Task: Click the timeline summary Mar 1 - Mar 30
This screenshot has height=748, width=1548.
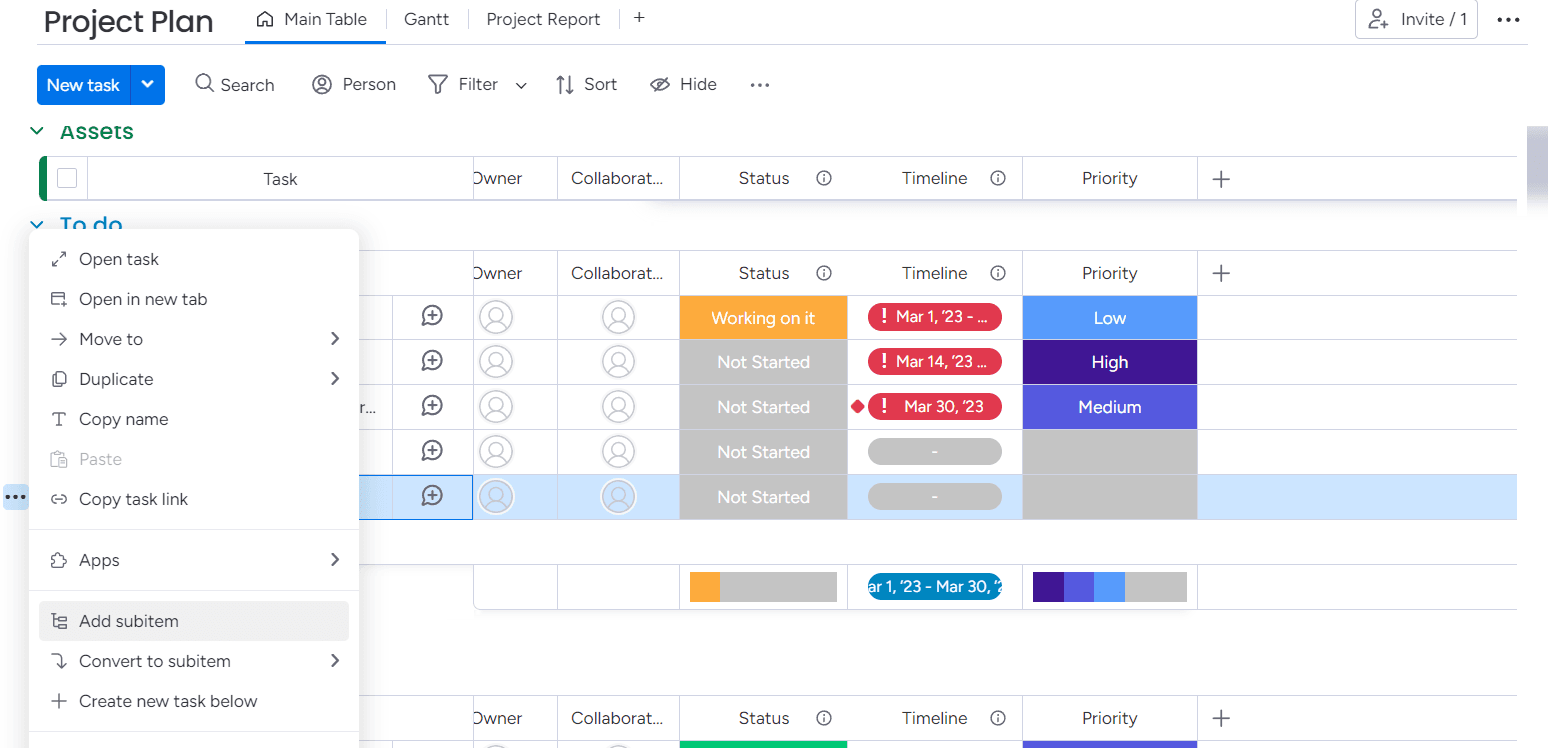Action: [x=935, y=587]
